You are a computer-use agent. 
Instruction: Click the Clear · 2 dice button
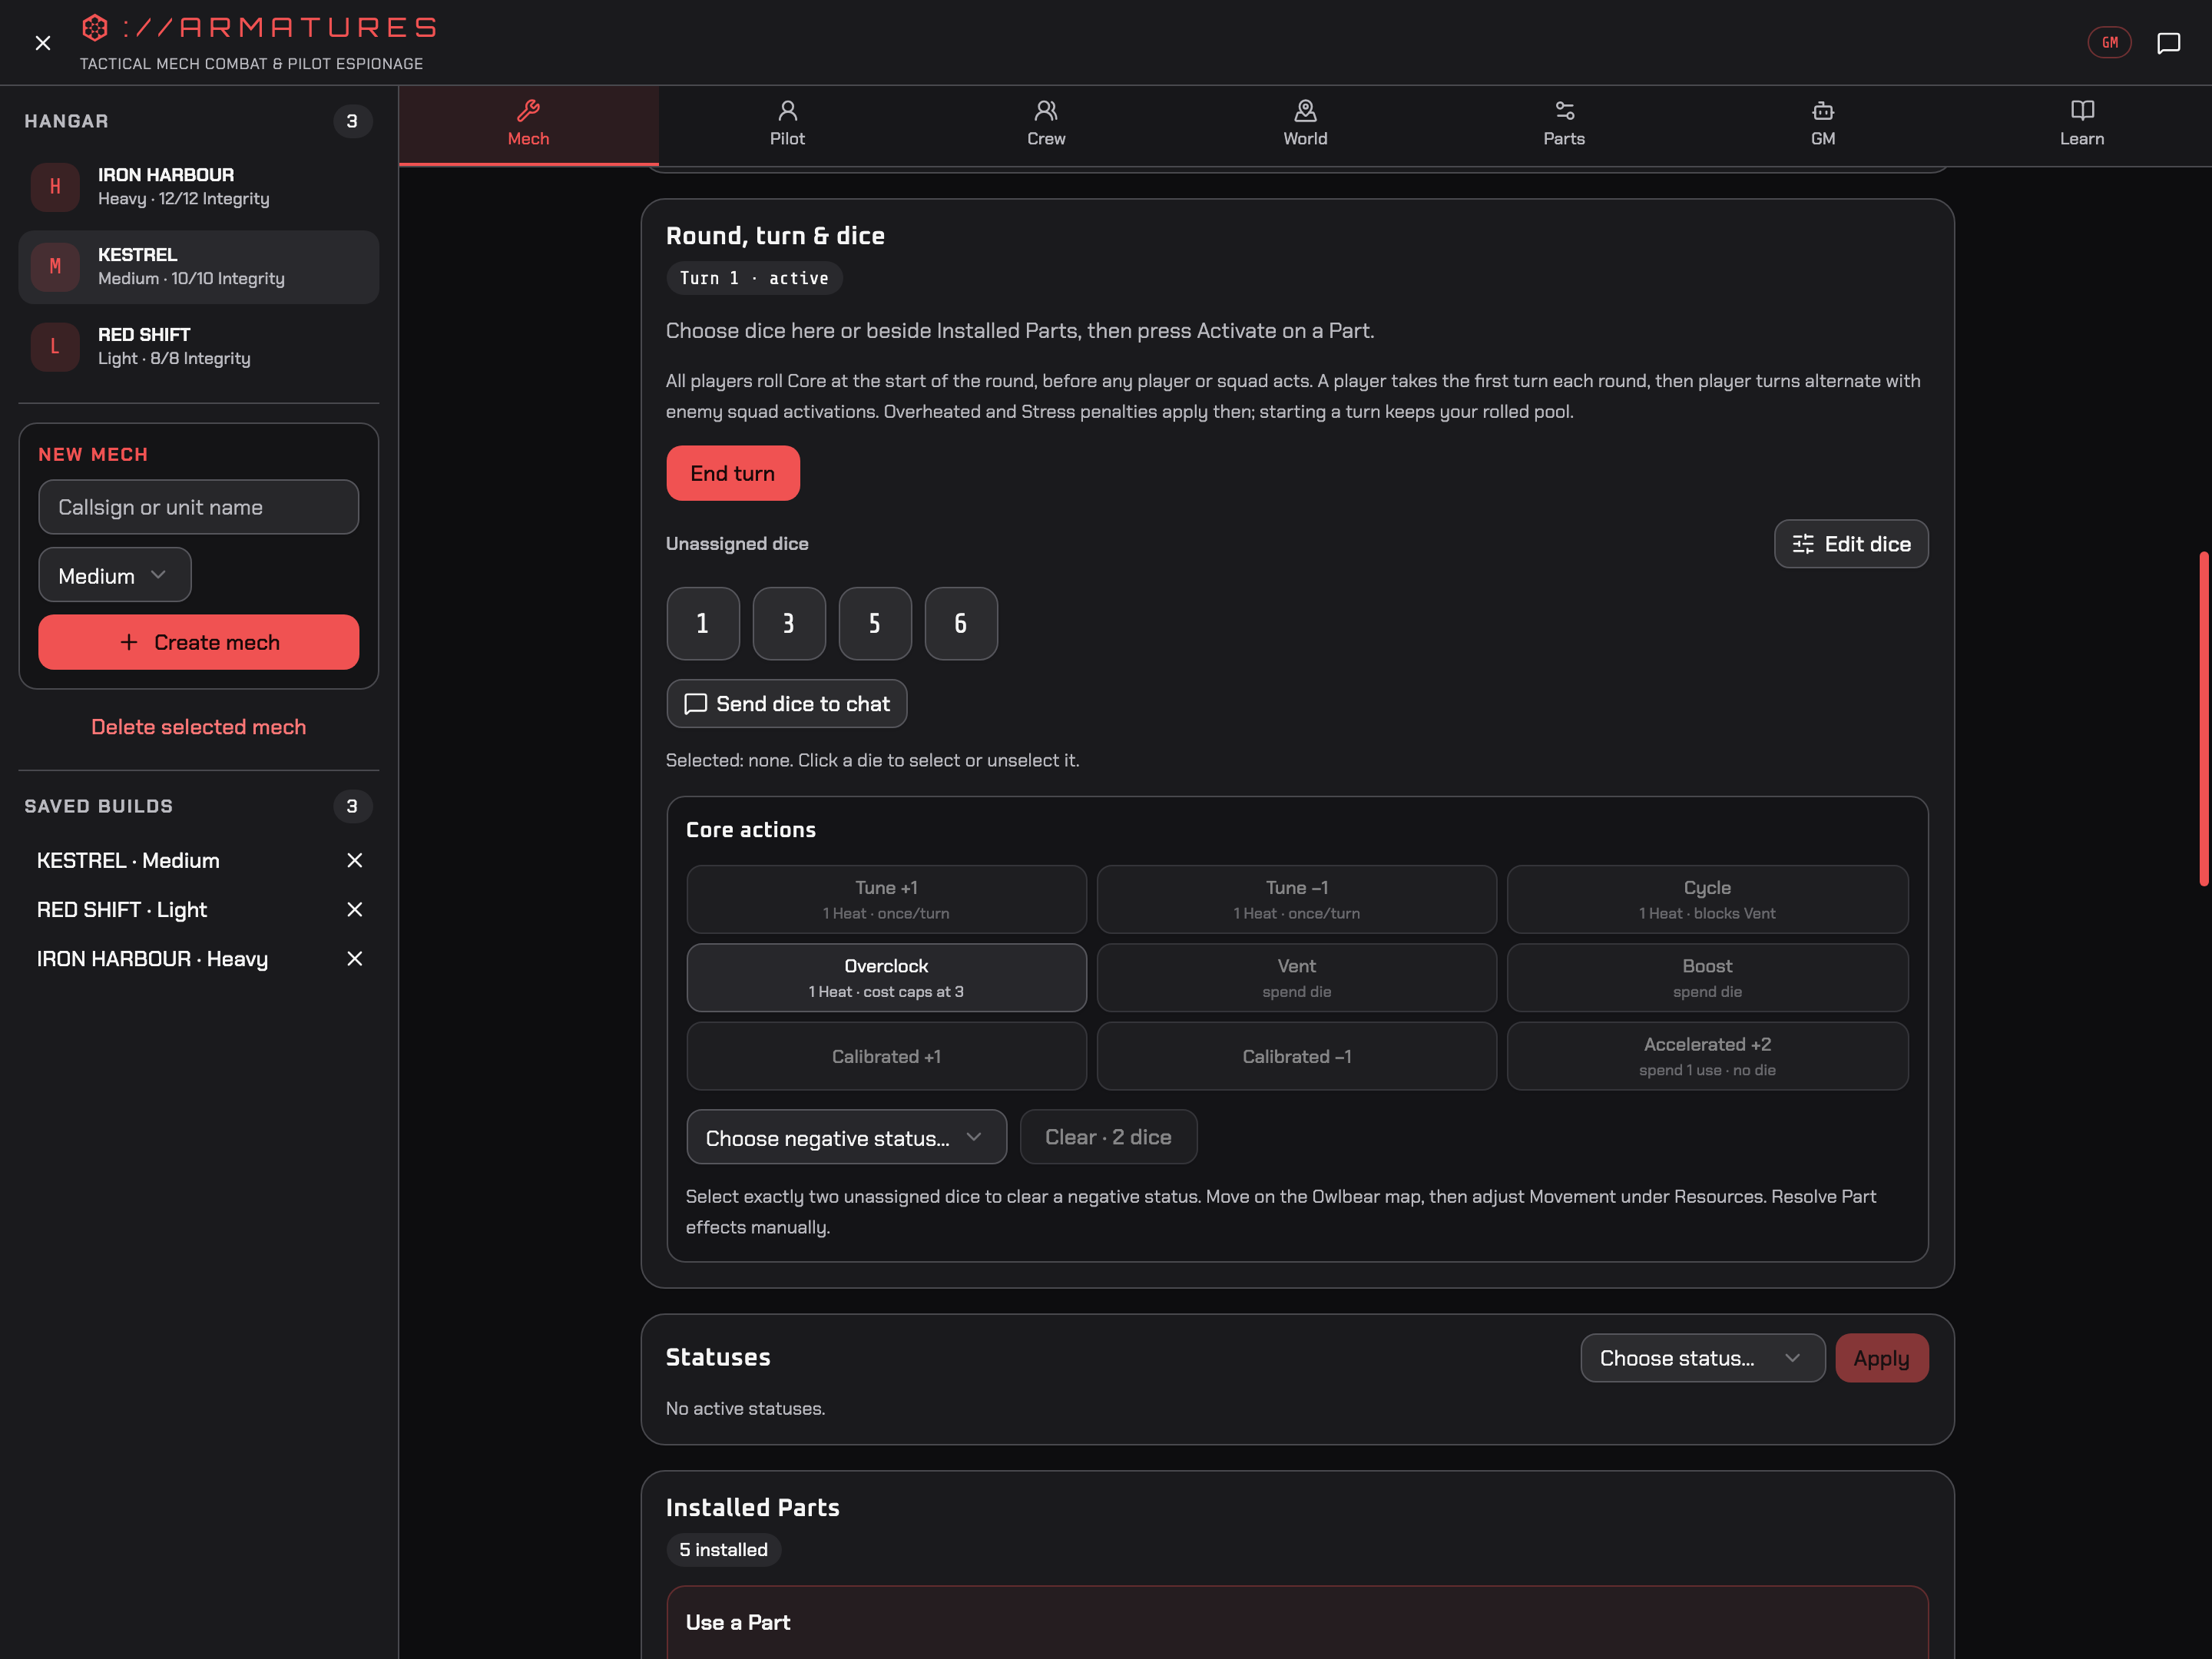(1108, 1137)
